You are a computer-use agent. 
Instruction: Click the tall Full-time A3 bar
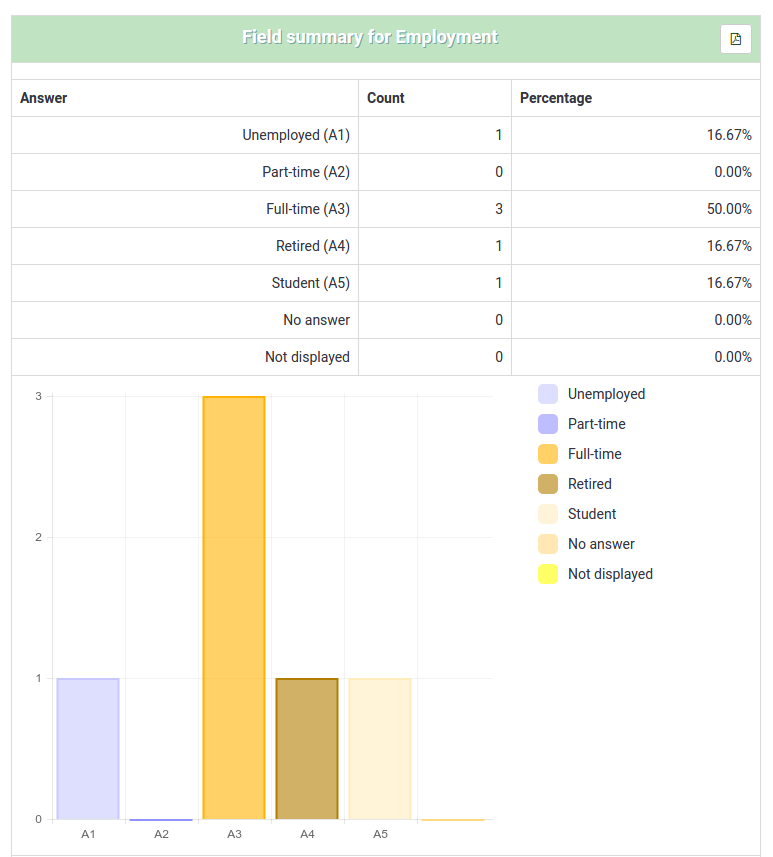234,607
